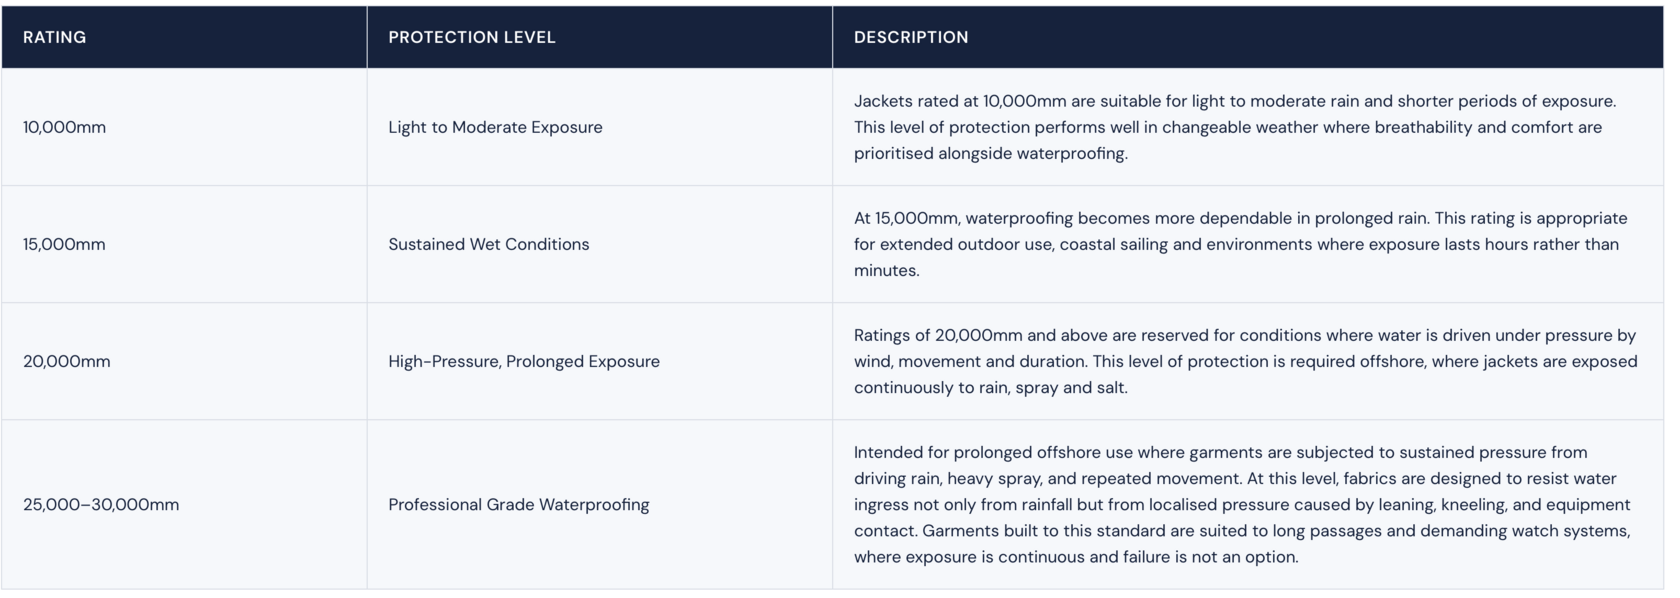Click Professional Grade Waterproofing cell

tap(600, 504)
